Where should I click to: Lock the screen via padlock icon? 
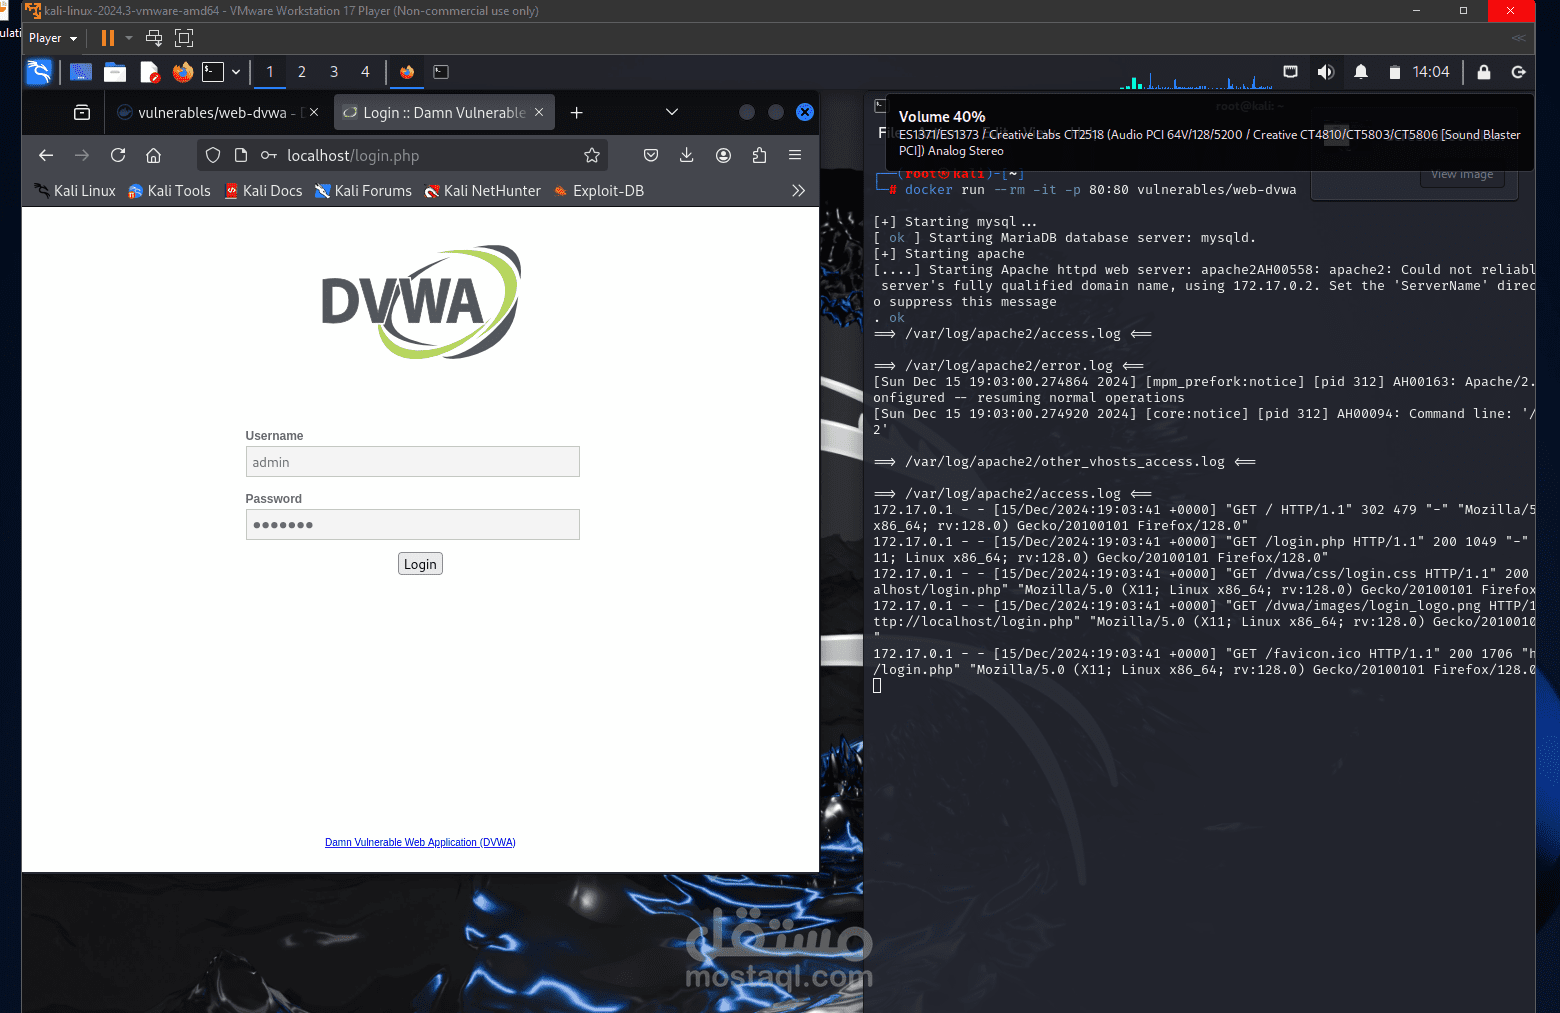tap(1484, 72)
